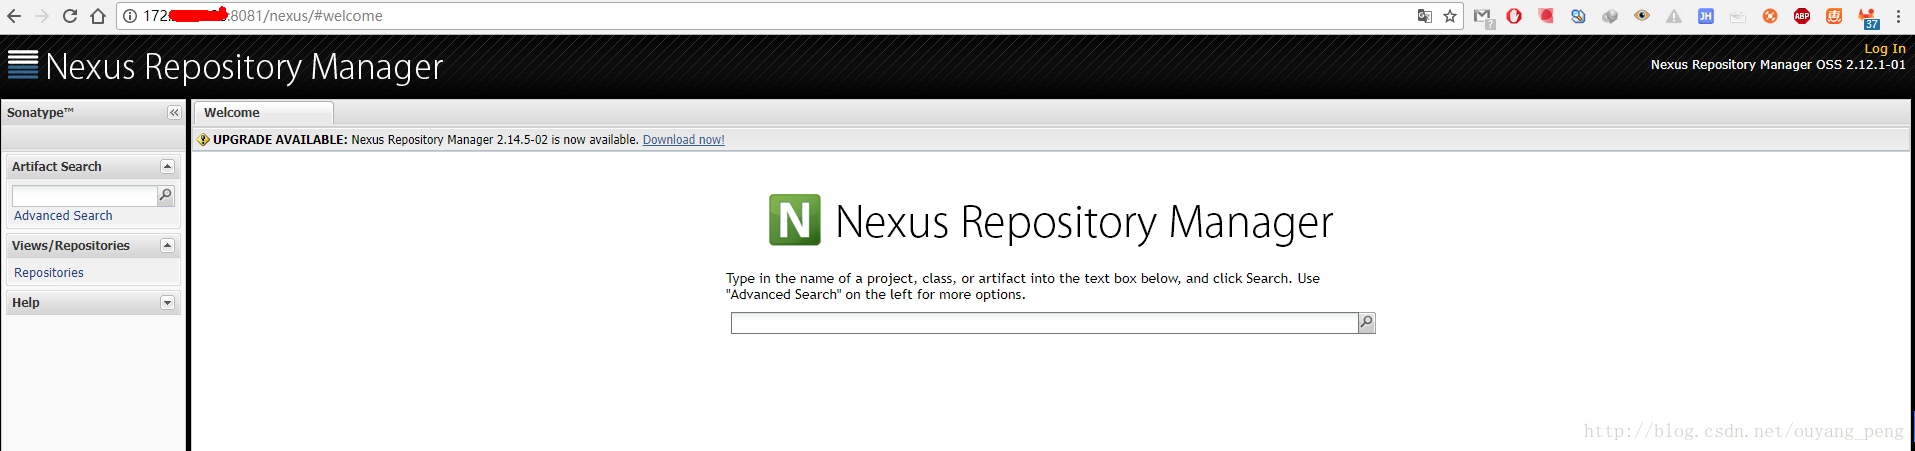1915x451 pixels.
Task: Collapse the Artifact Search section
Action: click(x=168, y=167)
